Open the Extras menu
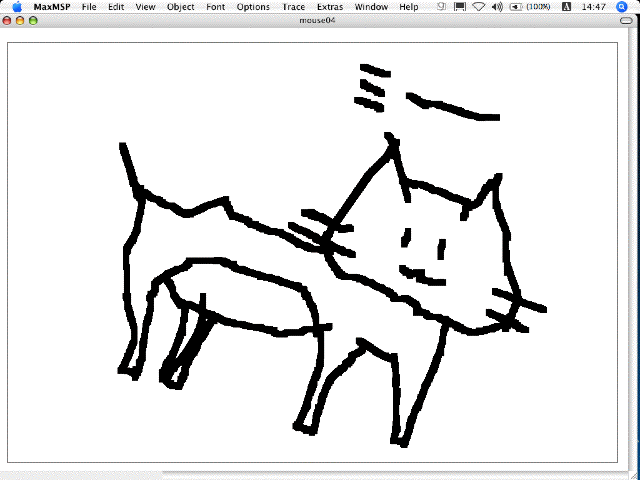This screenshot has width=640, height=480. click(x=330, y=7)
